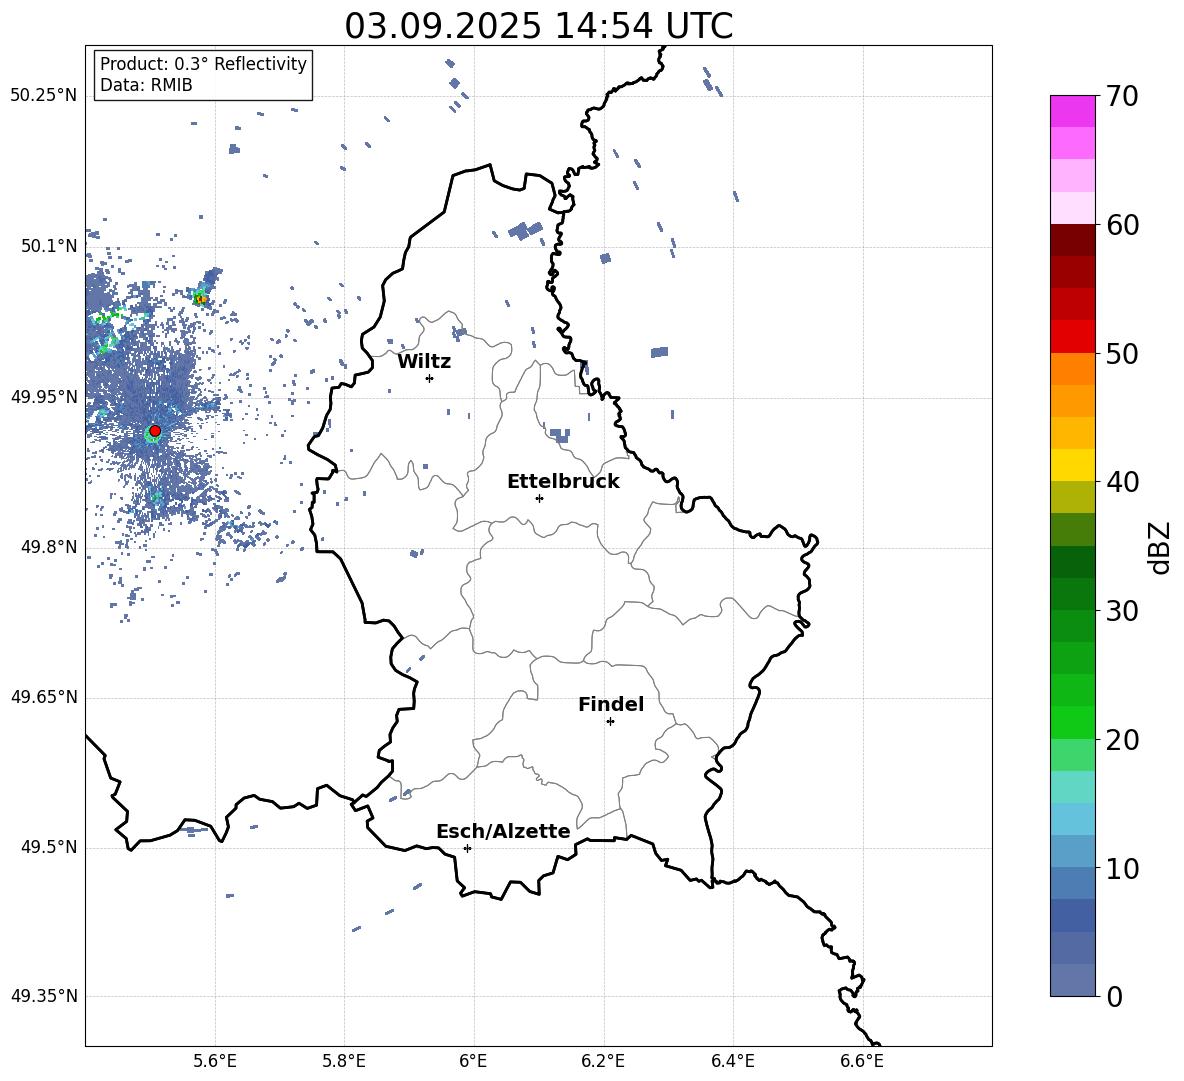Image resolution: width=1184 pixels, height=1081 pixels.
Task: Click the 10 value on colorbar
Action: (x=1122, y=869)
